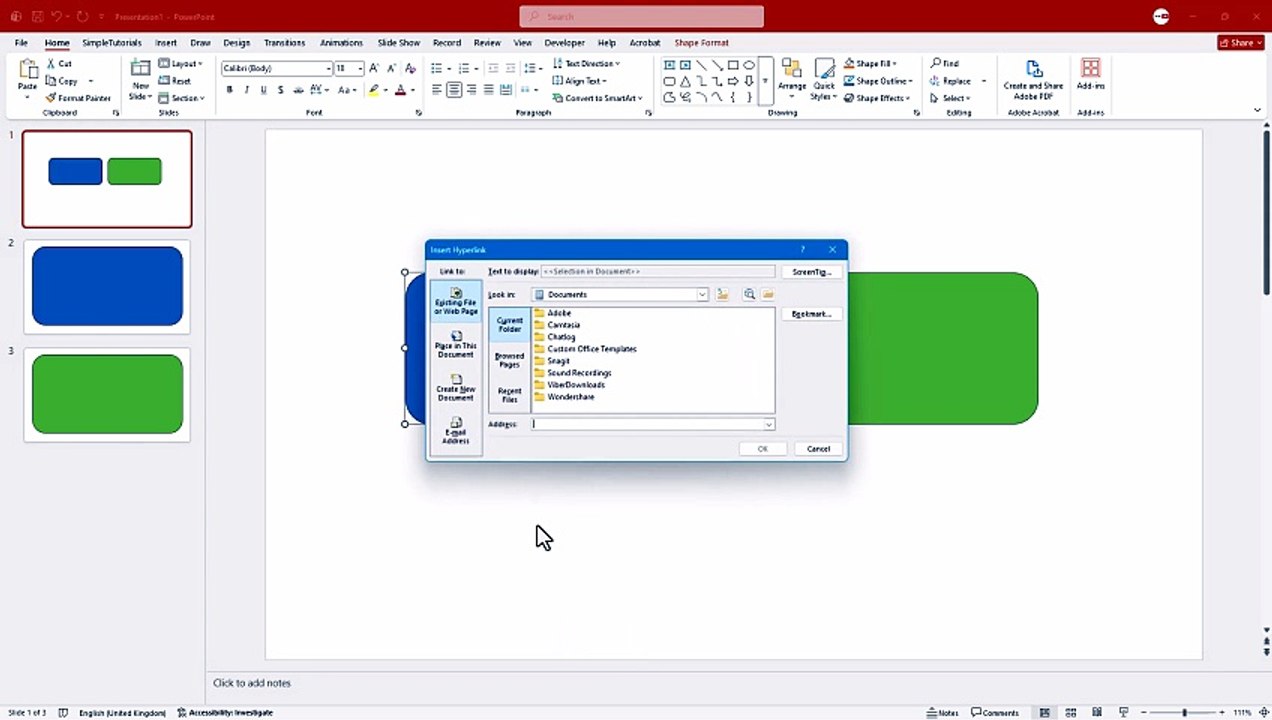Select the triangle shape in shapes gallery
1272x720 pixels.
[685, 81]
